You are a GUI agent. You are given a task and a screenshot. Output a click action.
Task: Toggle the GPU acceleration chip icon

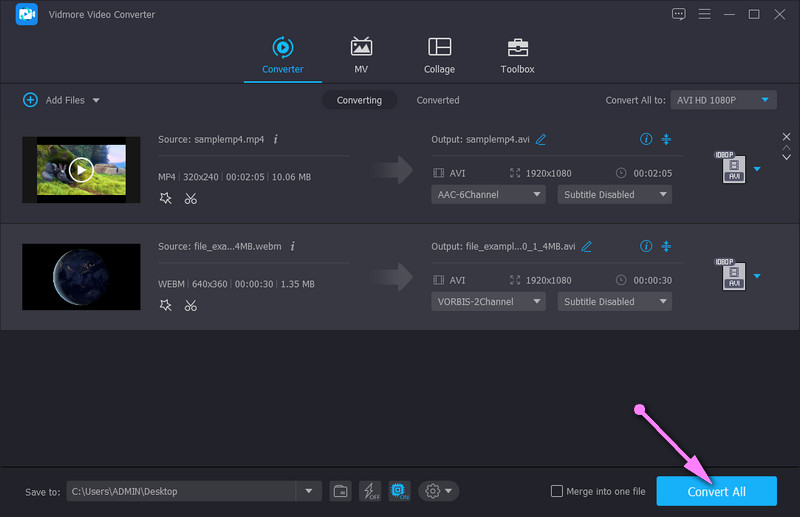coord(399,490)
